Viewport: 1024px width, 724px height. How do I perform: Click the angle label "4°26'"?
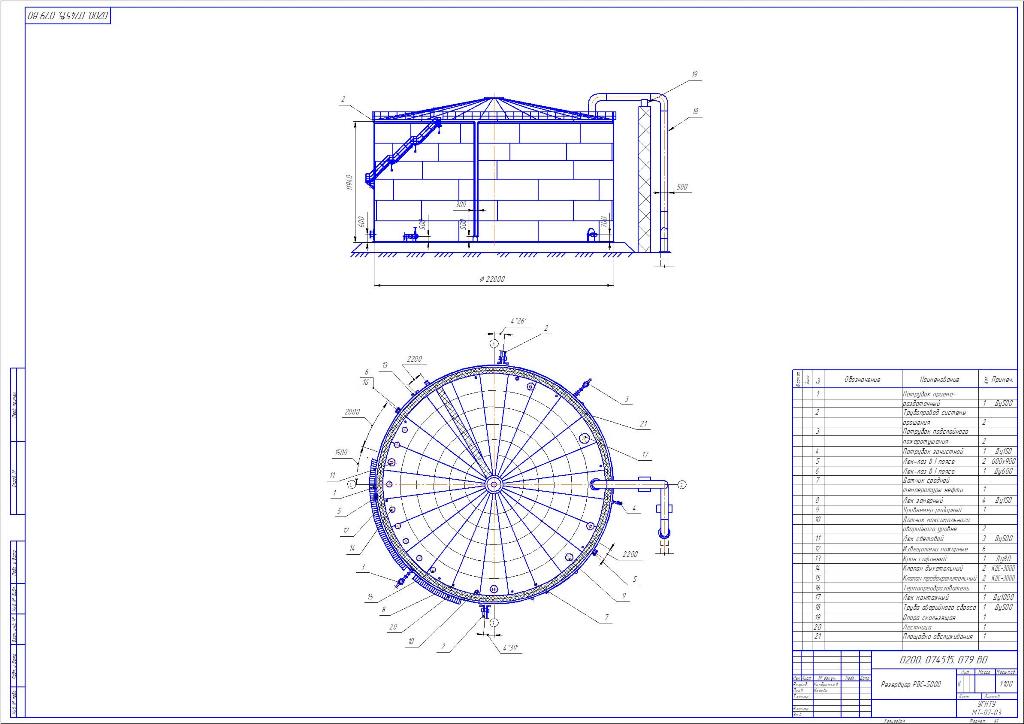518,321
